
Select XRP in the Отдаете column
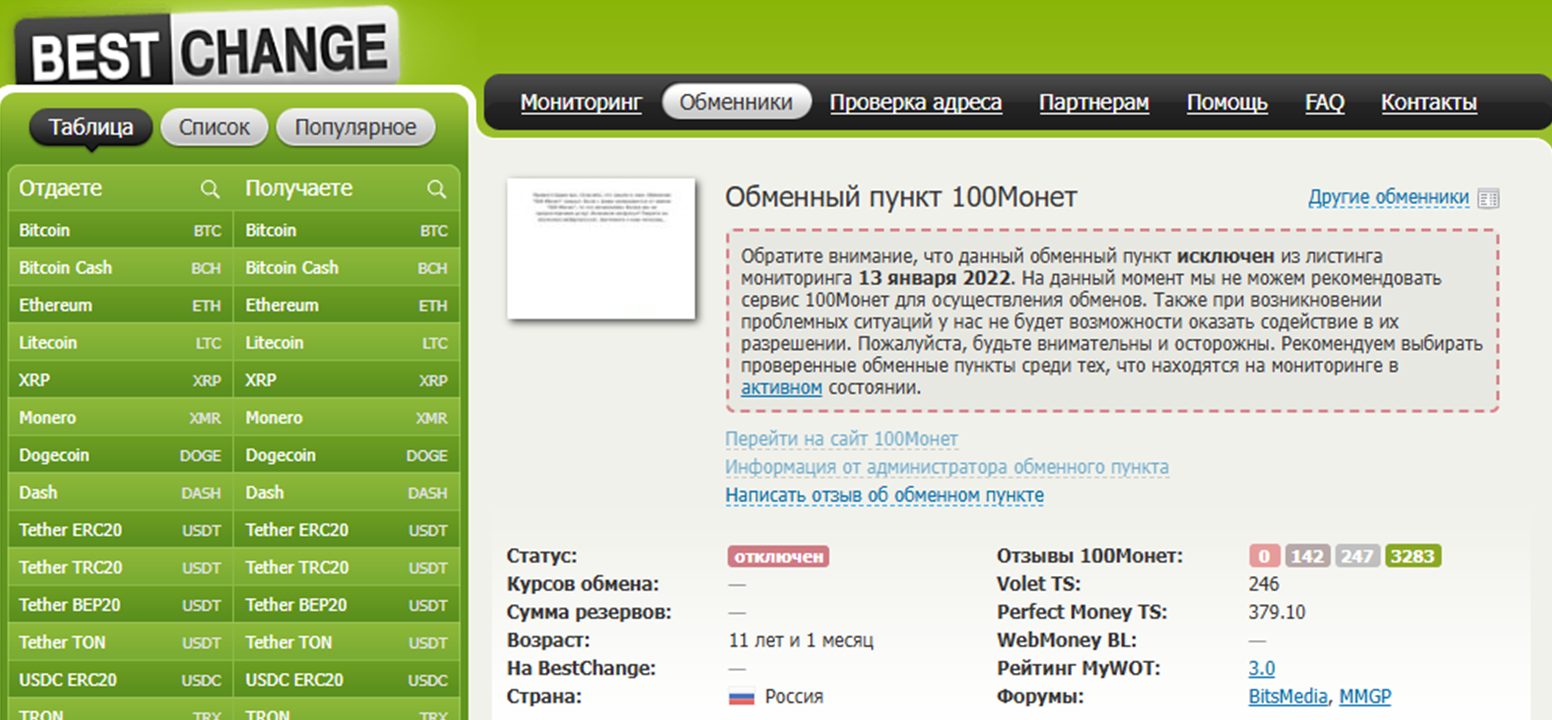(120, 380)
